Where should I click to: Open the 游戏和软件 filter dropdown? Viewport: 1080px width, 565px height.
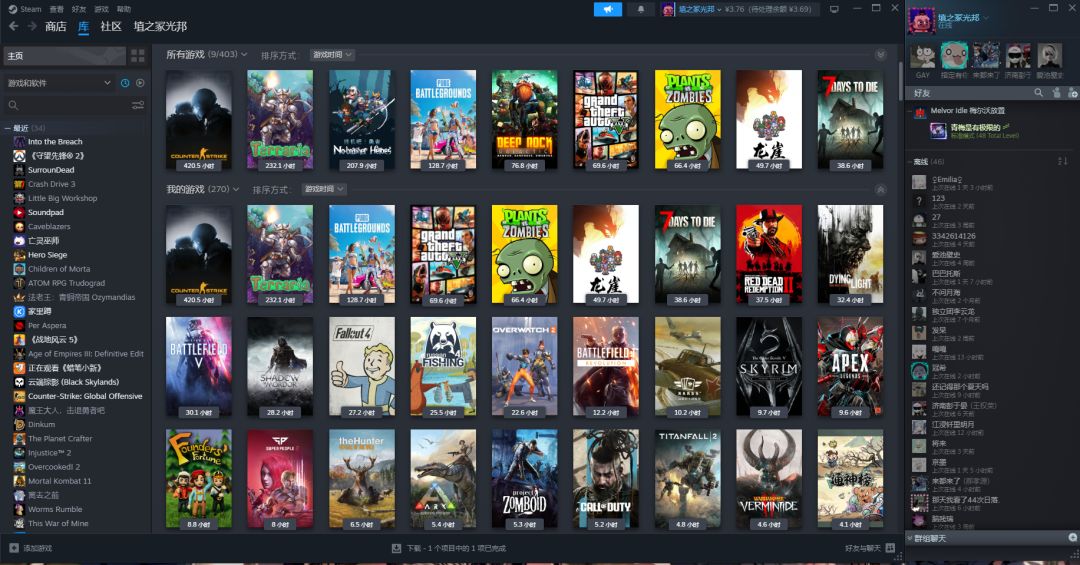[x=59, y=83]
